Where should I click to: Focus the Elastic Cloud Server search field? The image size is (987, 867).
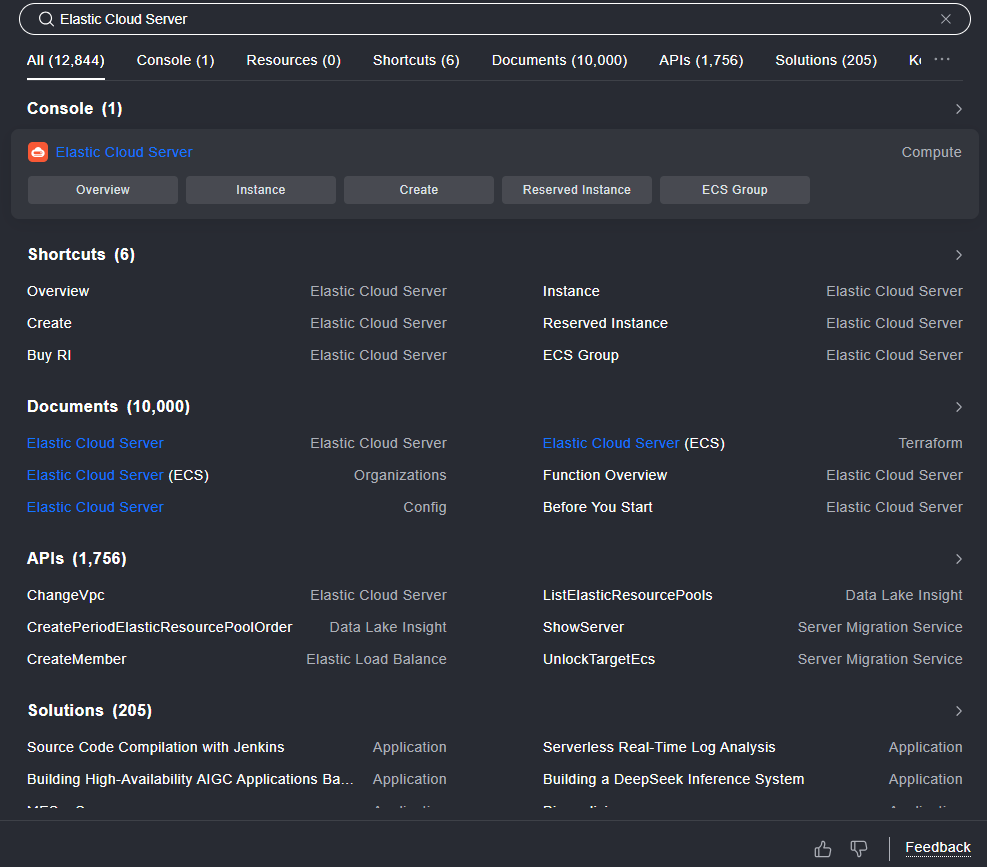pos(494,20)
